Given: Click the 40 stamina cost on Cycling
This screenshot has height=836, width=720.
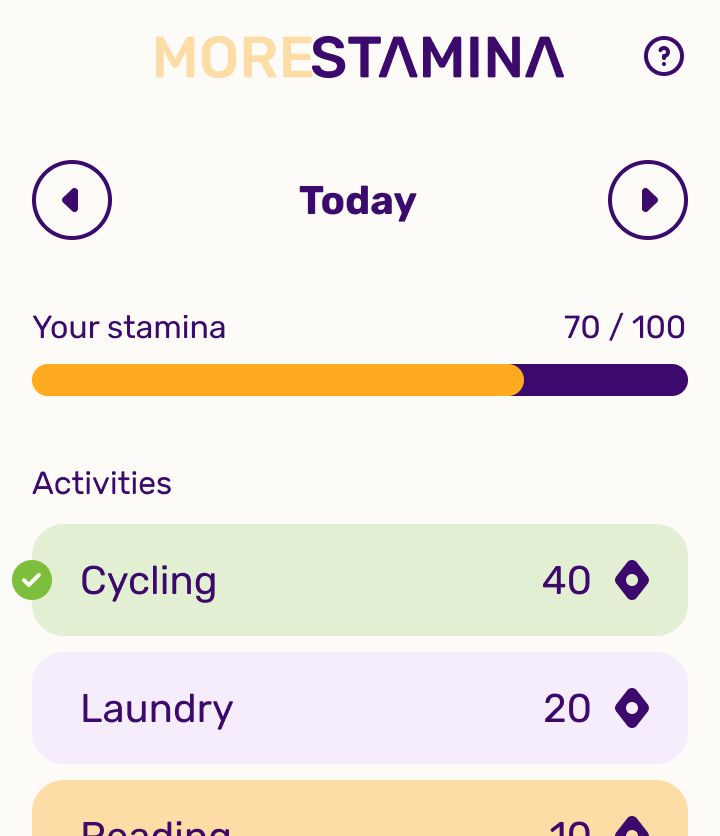Looking at the screenshot, I should [x=566, y=581].
